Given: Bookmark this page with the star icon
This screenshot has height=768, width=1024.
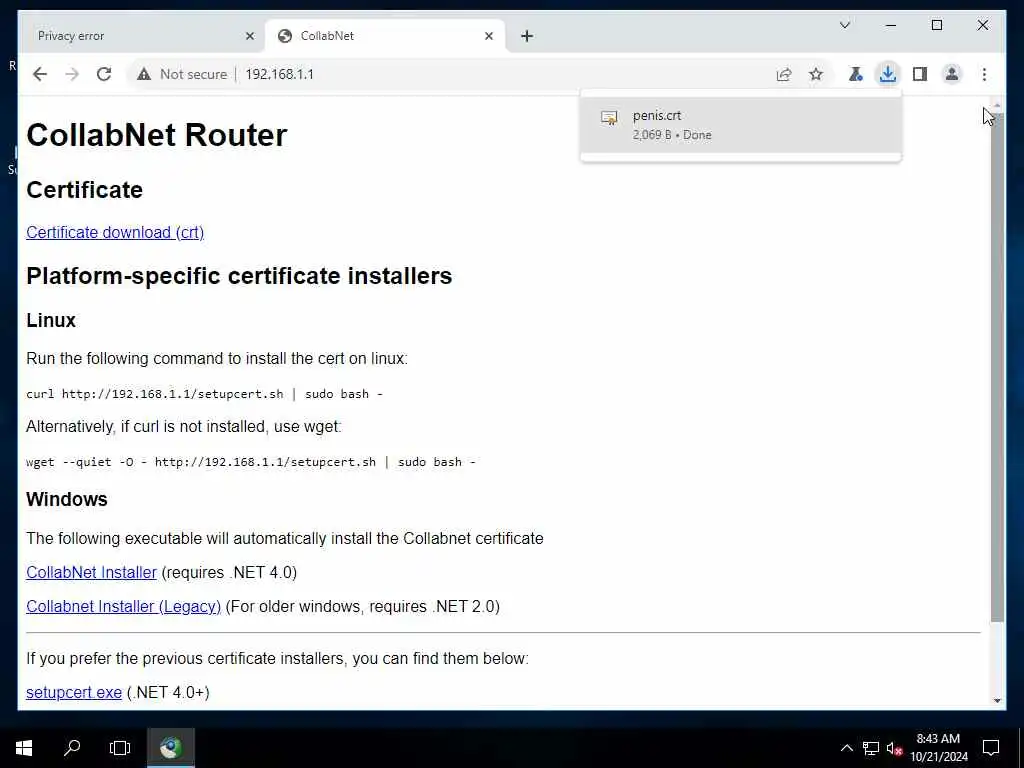Looking at the screenshot, I should tap(816, 74).
